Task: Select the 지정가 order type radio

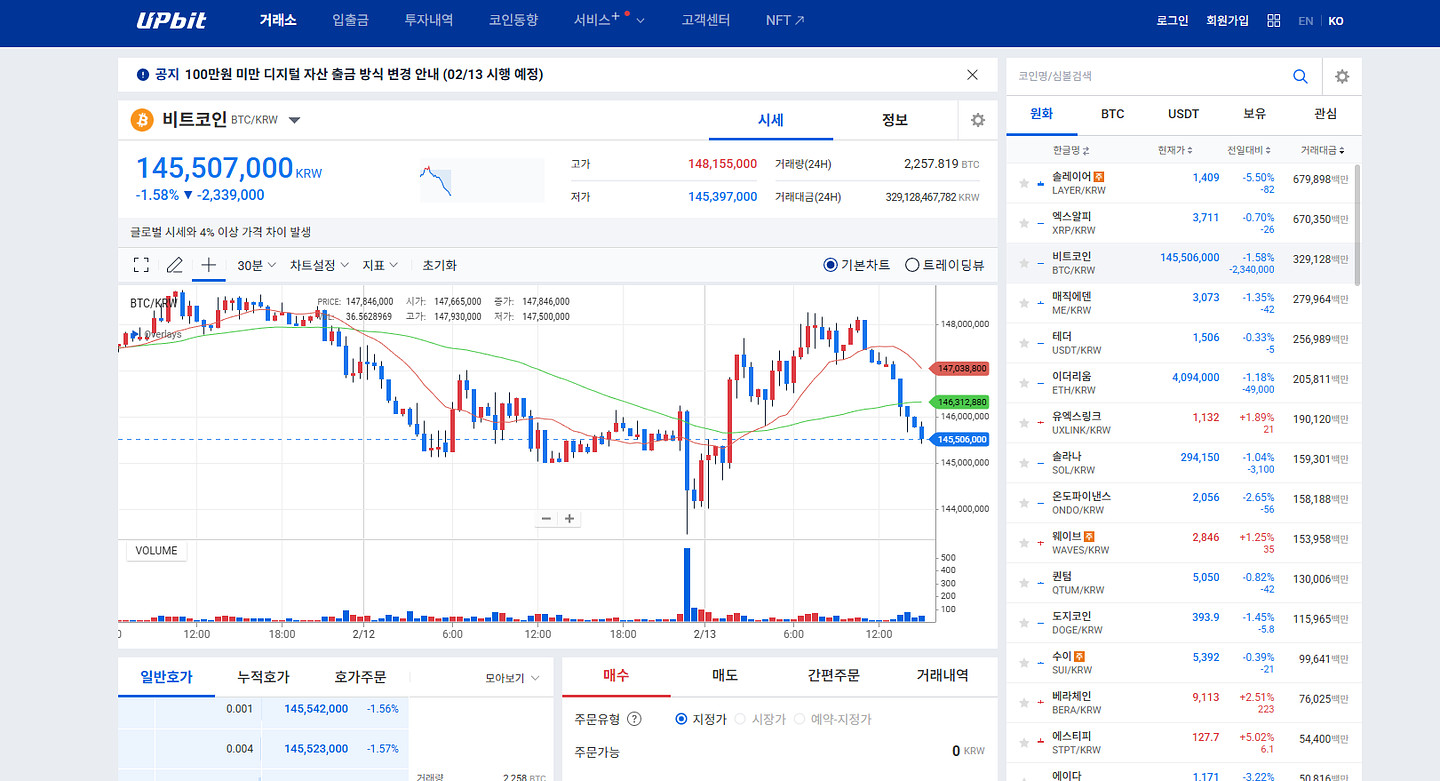Action: tap(682, 719)
